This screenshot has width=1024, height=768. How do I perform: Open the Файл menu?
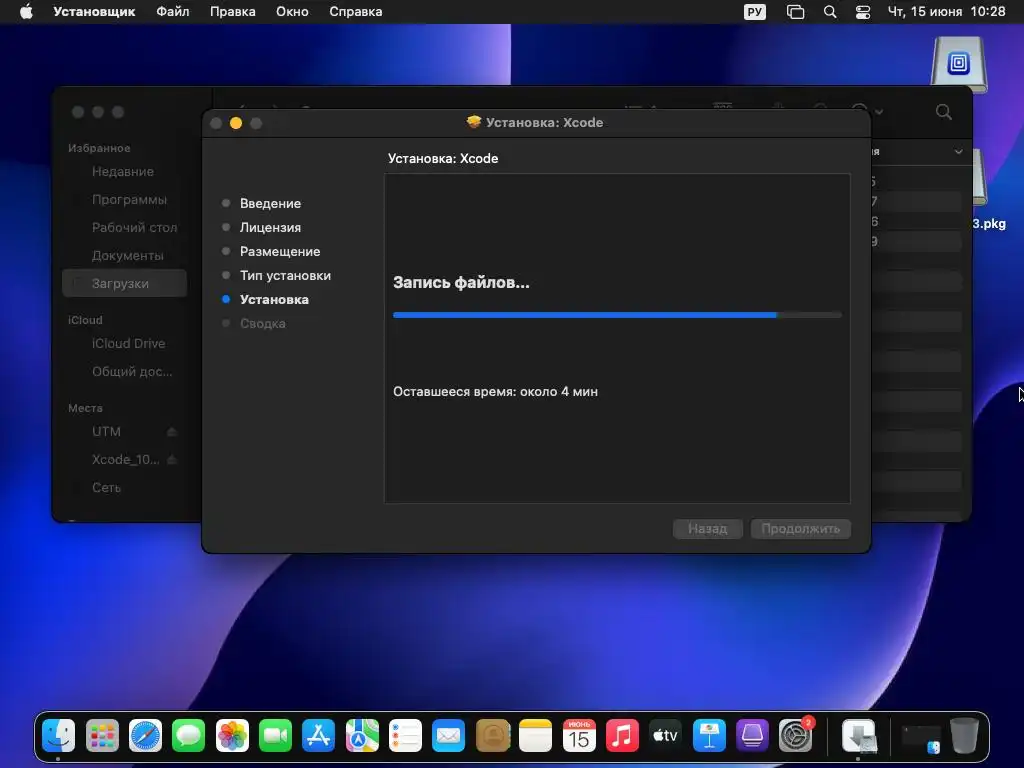coord(172,12)
